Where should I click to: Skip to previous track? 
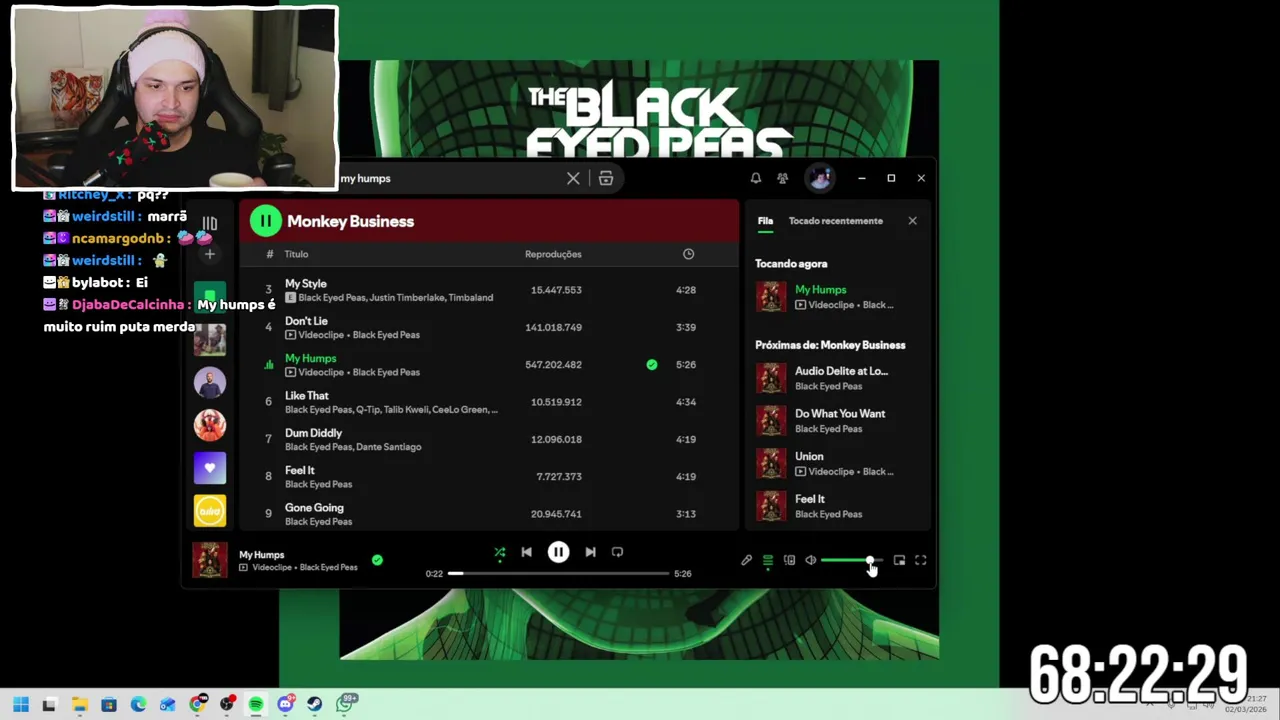click(x=526, y=552)
